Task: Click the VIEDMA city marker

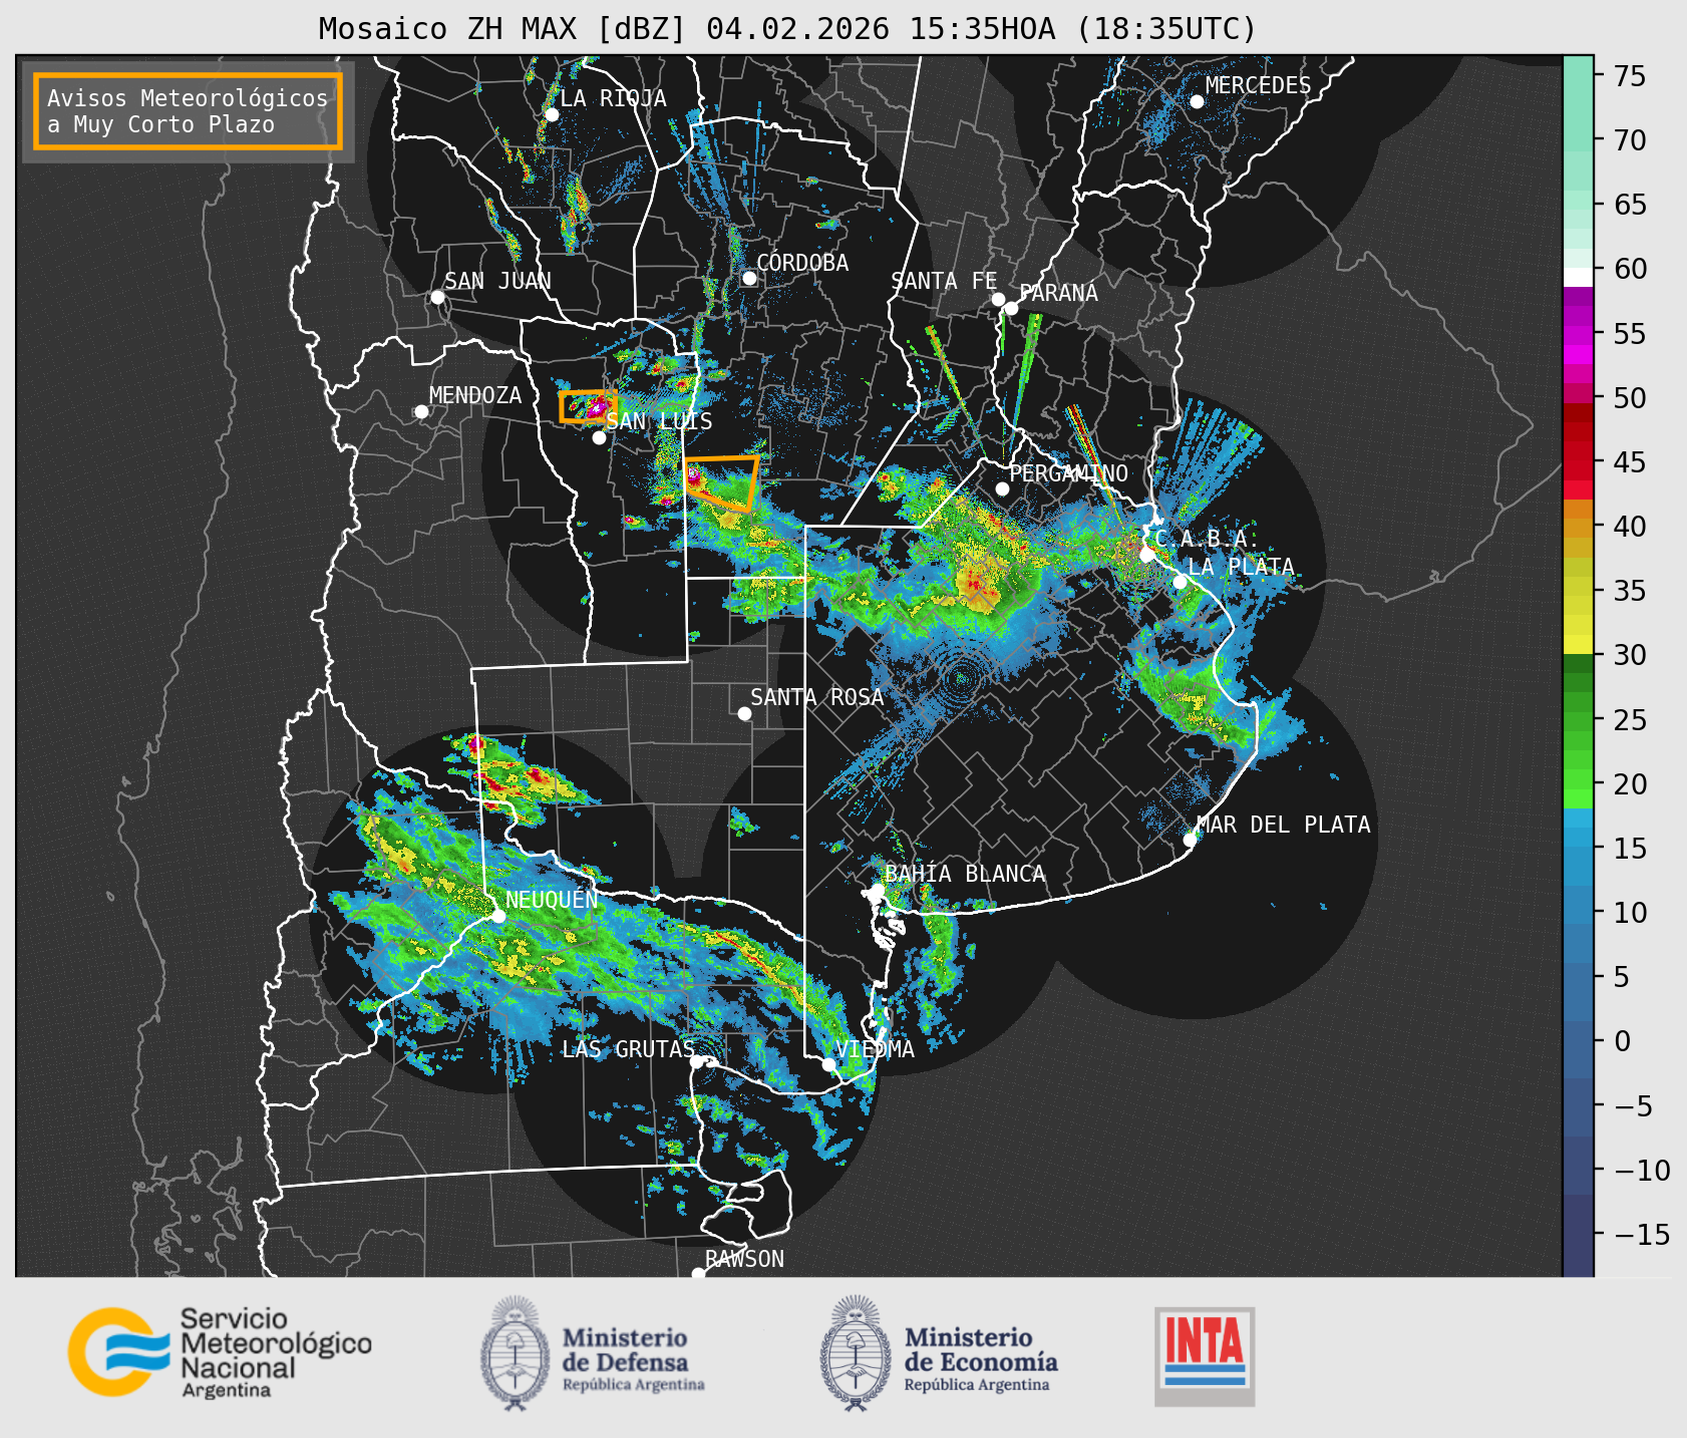Action: (829, 1064)
